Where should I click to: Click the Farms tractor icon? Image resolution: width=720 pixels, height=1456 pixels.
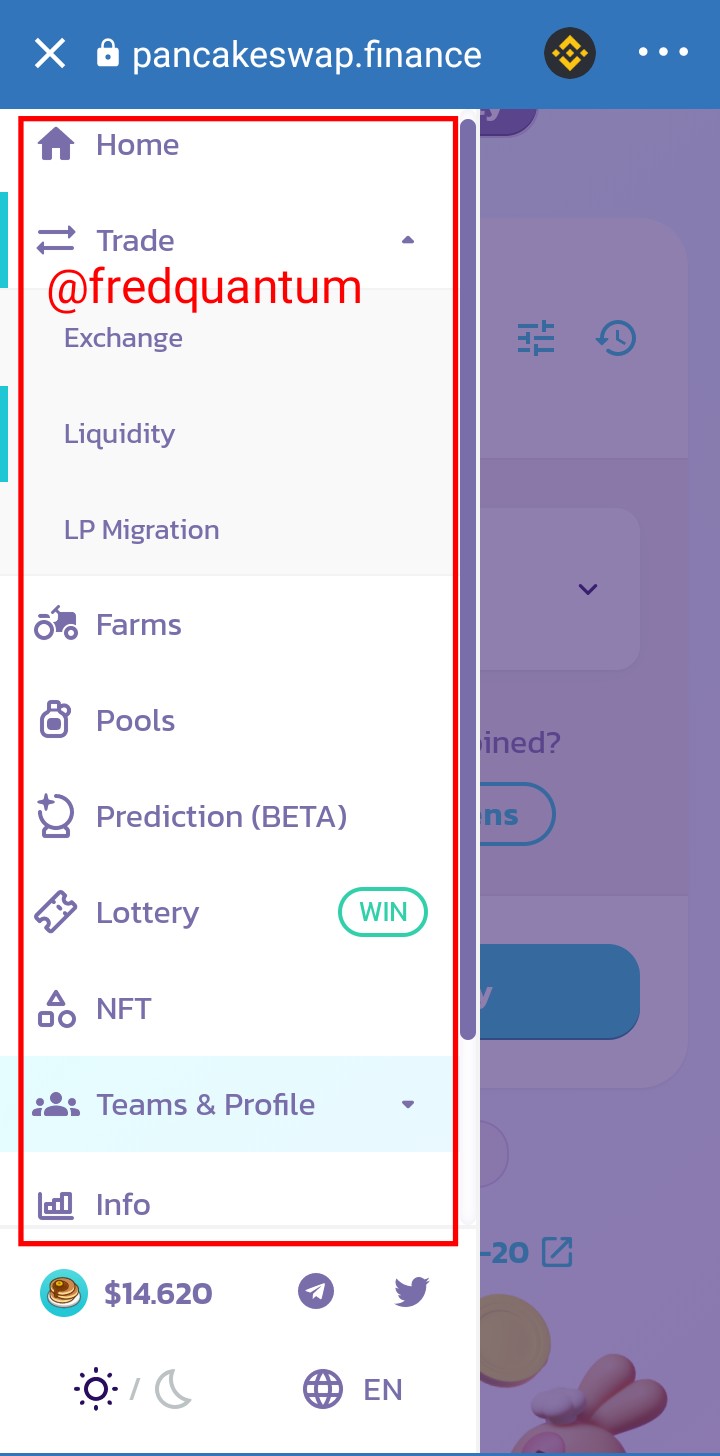pyautogui.click(x=56, y=624)
